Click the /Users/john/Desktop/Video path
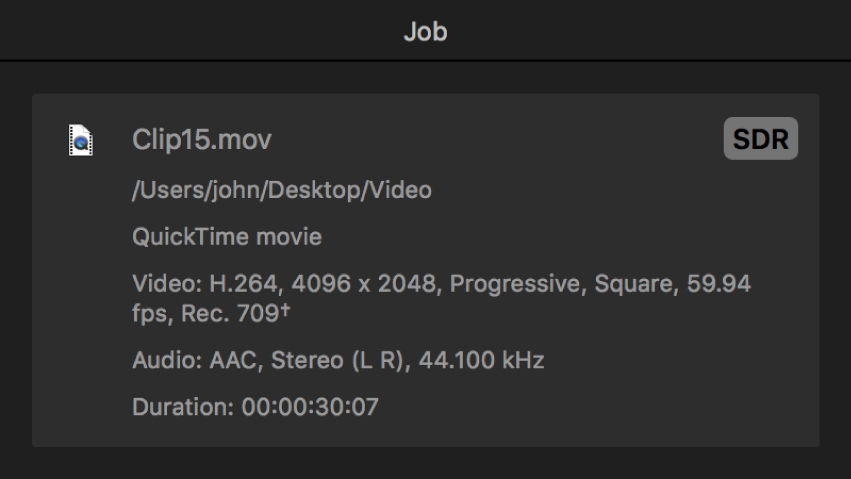Viewport: 851px width, 479px height. [x=282, y=190]
